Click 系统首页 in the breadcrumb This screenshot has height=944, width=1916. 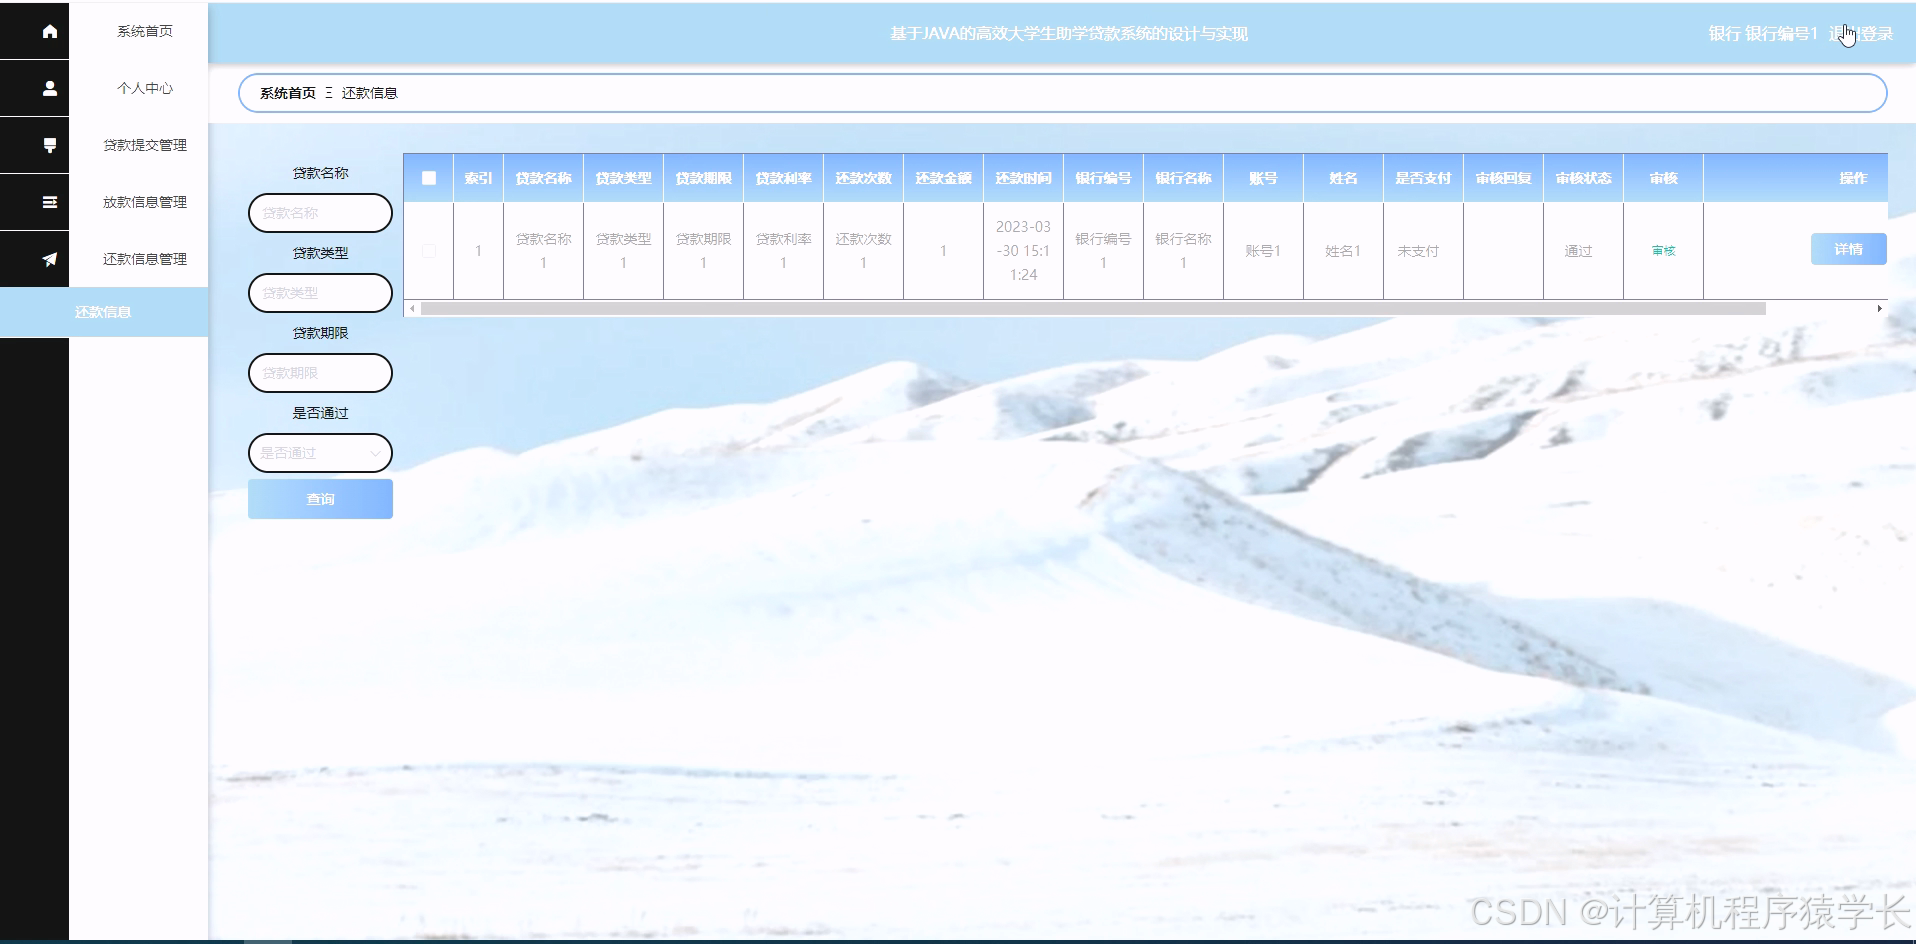[x=288, y=93]
